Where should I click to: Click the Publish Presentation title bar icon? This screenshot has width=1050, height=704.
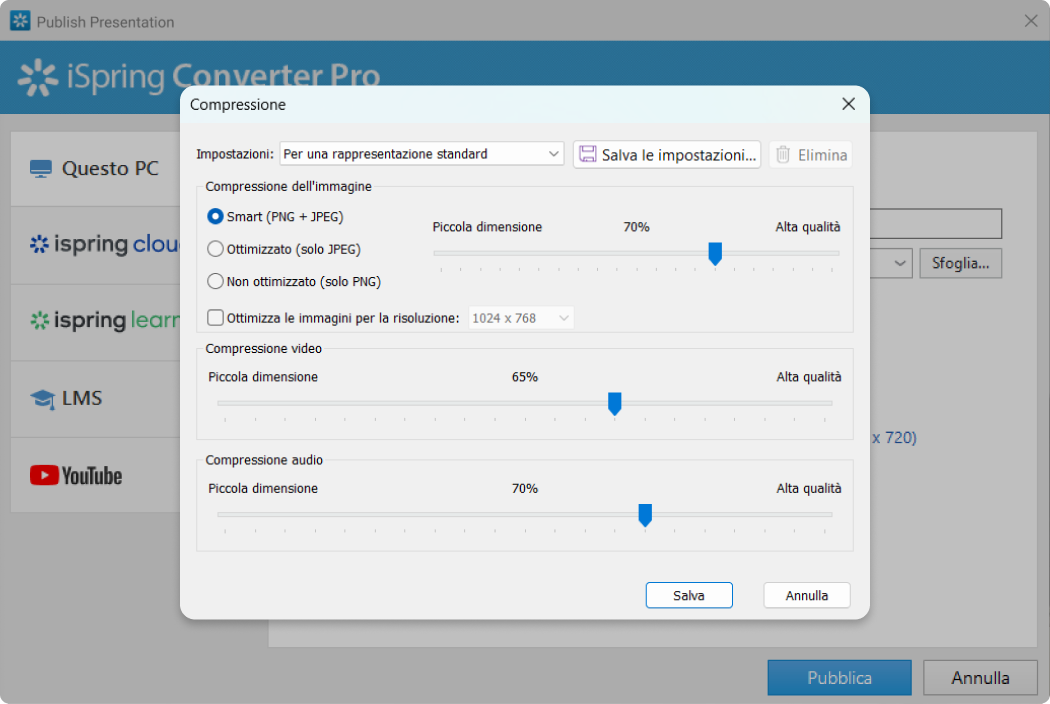(20, 21)
